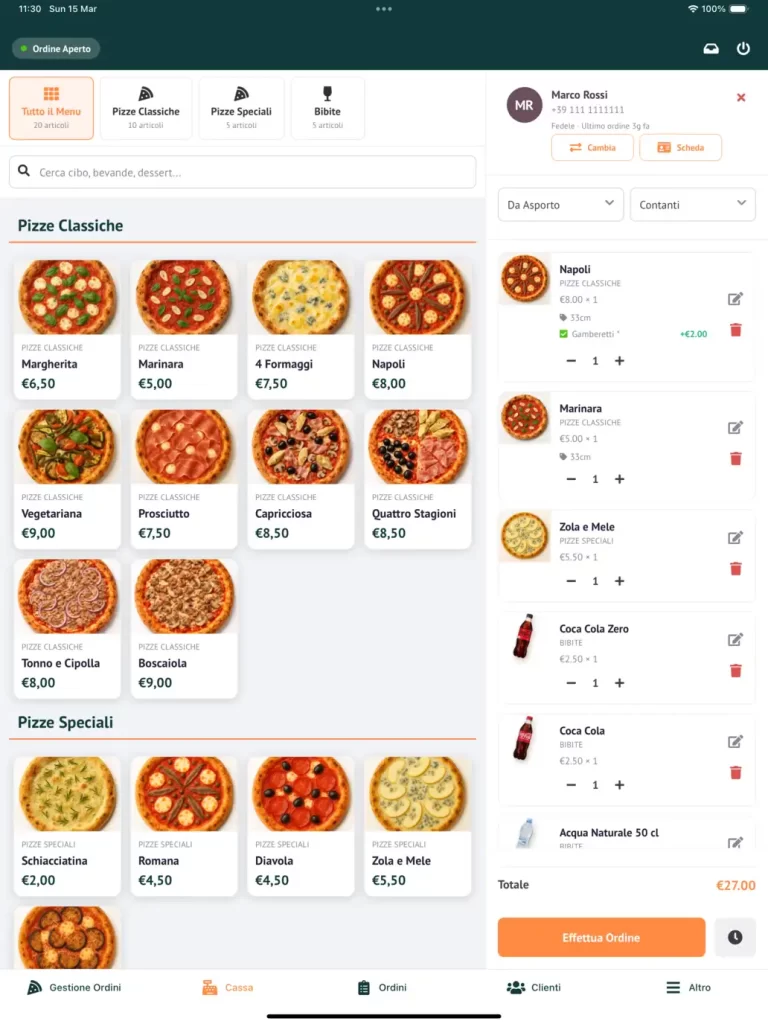Delete Marinara from the cart
The image size is (768, 1024).
point(736,458)
